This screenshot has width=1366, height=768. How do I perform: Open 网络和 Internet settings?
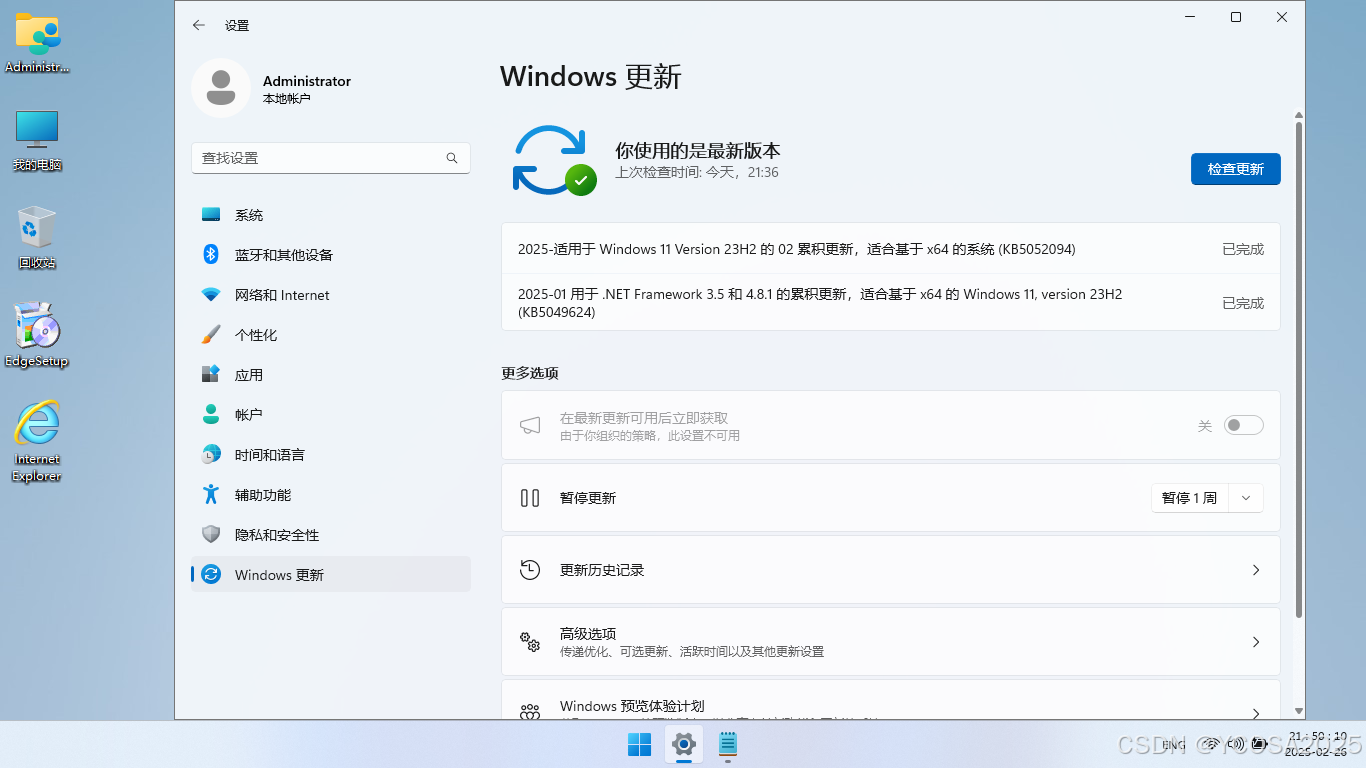pos(330,295)
